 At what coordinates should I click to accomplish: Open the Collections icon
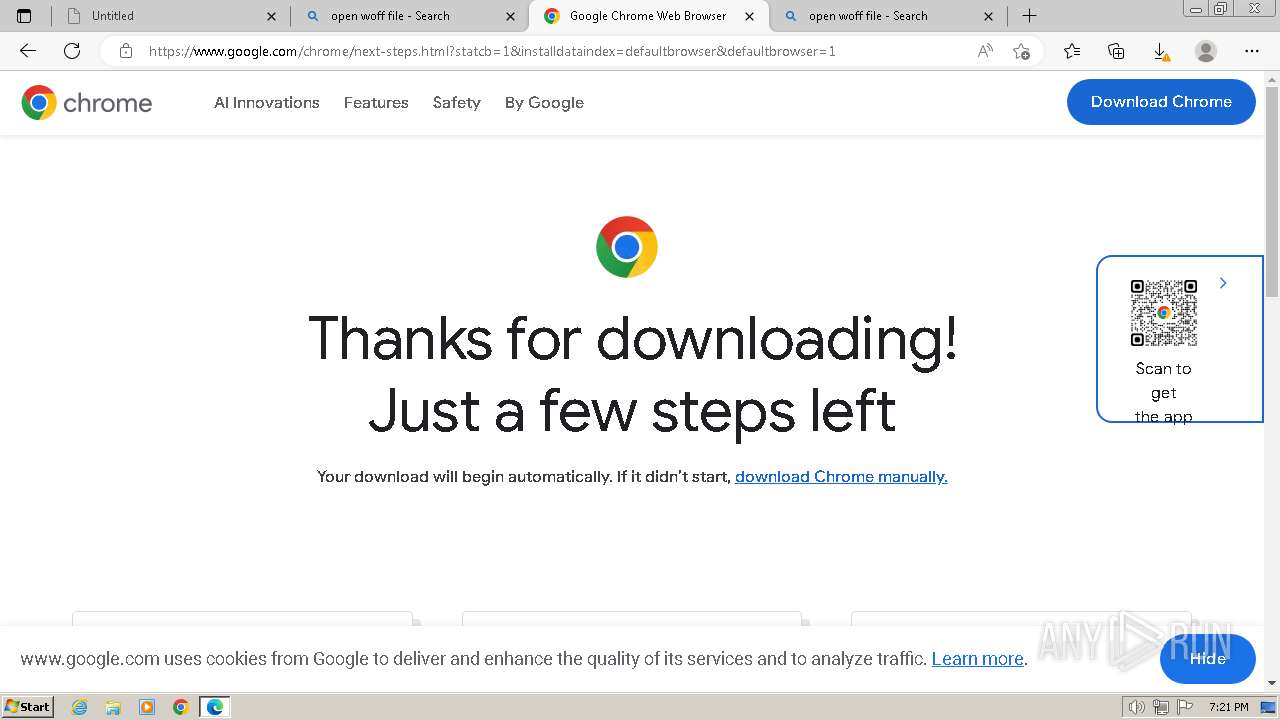pos(1116,51)
